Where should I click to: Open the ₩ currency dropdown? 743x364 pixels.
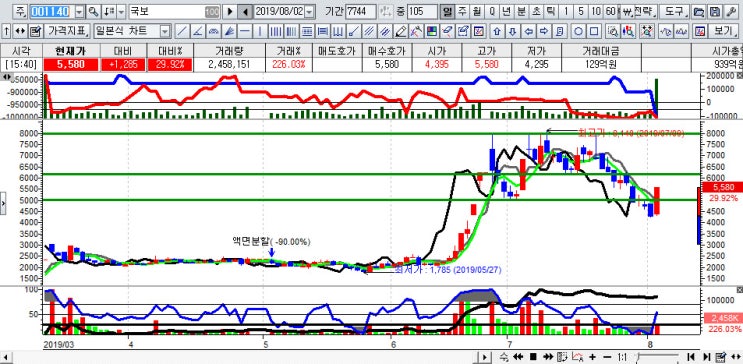point(627,11)
